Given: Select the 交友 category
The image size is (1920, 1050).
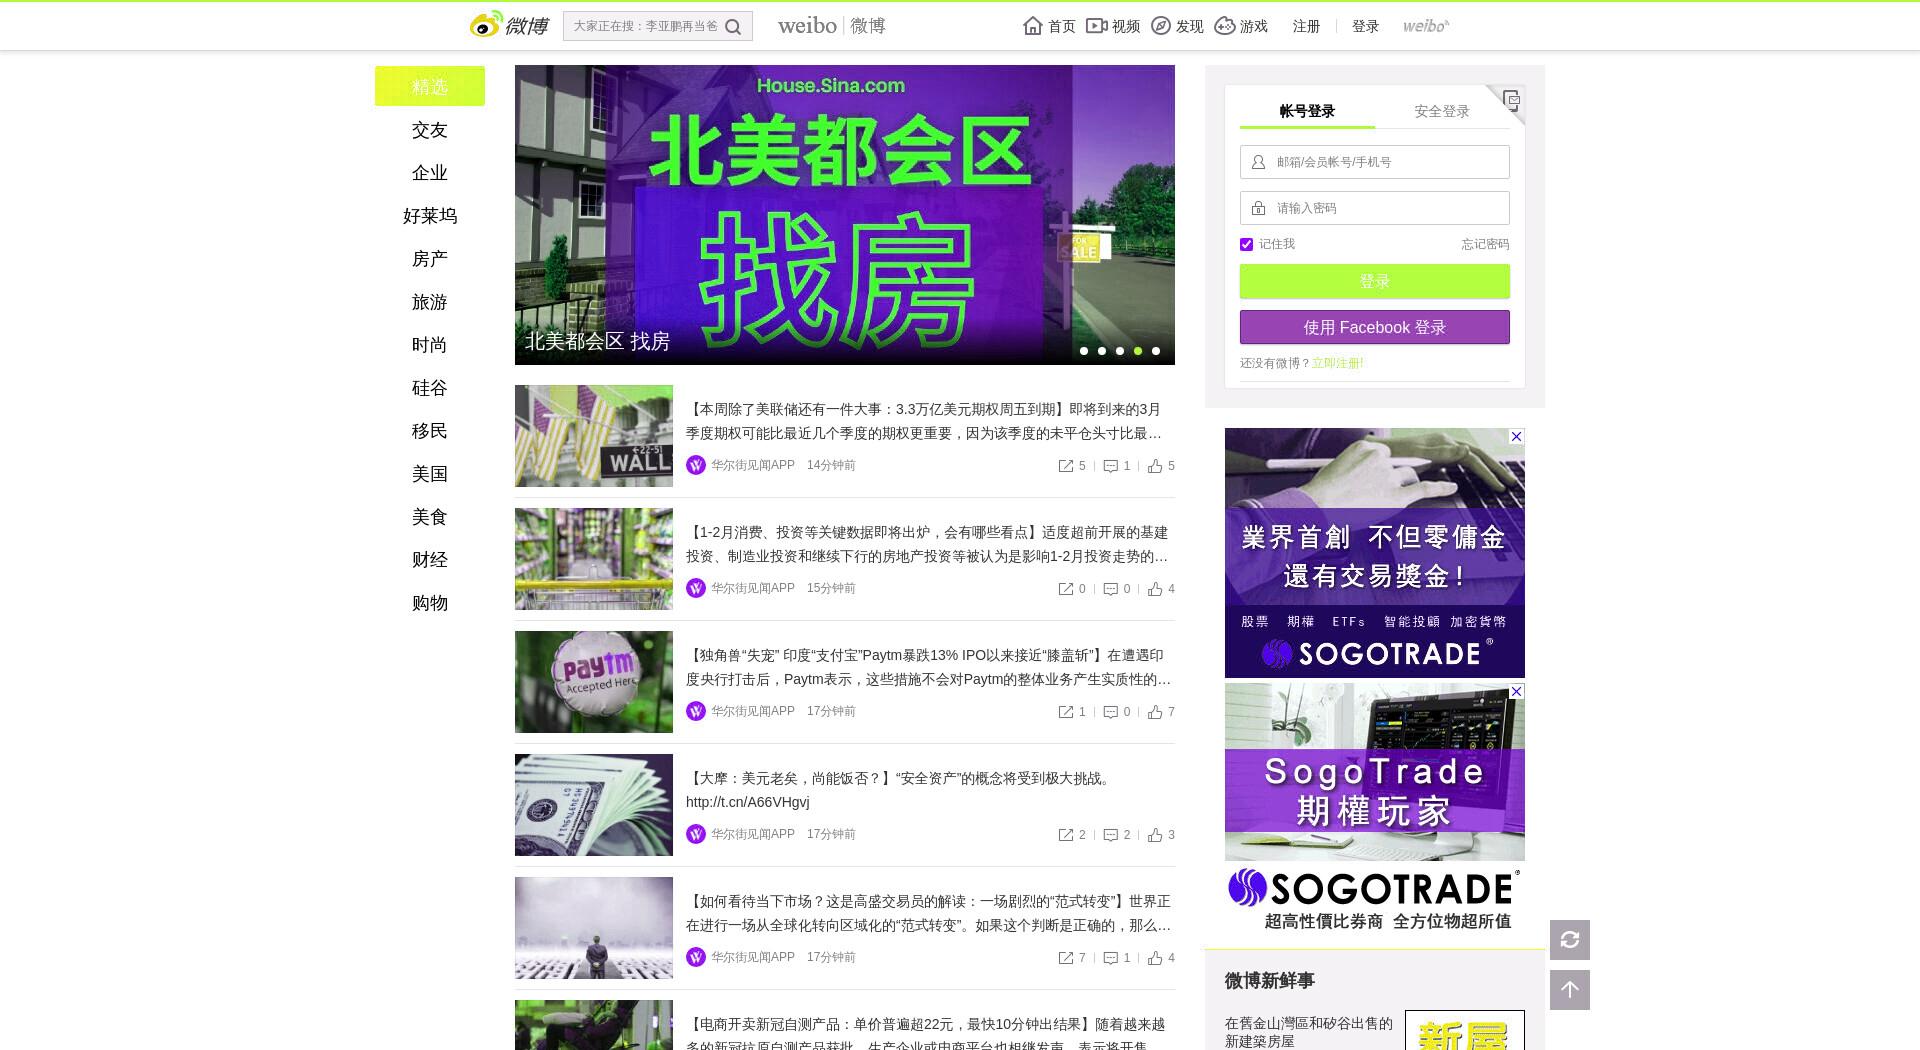Looking at the screenshot, I should [x=430, y=130].
